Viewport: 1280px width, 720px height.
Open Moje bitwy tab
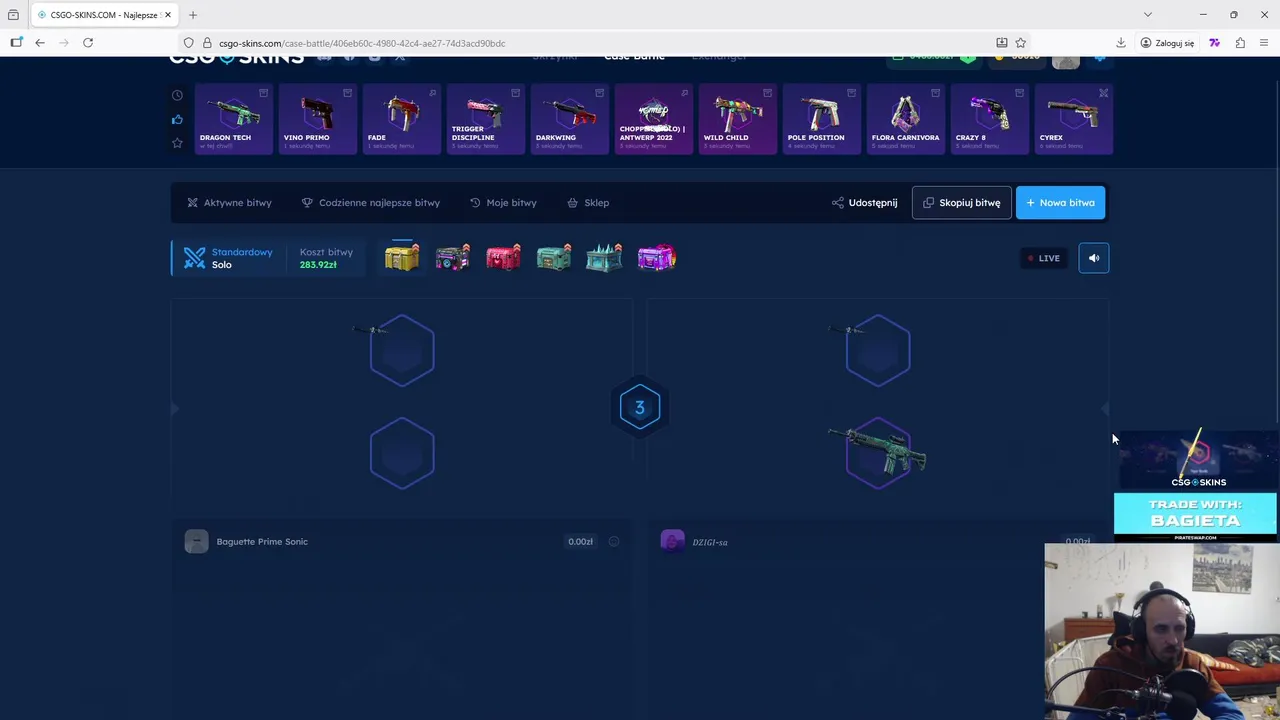[x=503, y=202]
